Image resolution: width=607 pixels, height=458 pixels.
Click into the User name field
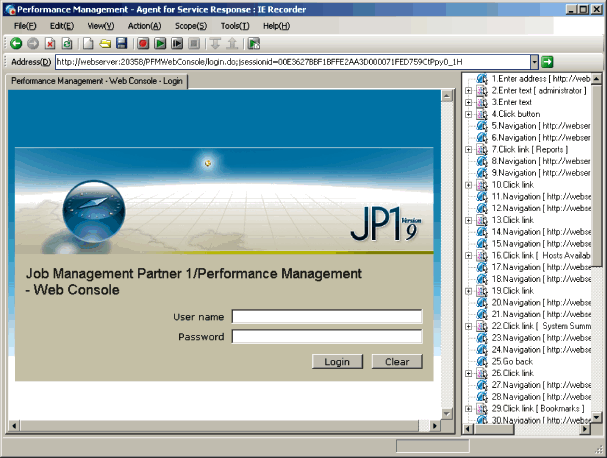(327, 317)
